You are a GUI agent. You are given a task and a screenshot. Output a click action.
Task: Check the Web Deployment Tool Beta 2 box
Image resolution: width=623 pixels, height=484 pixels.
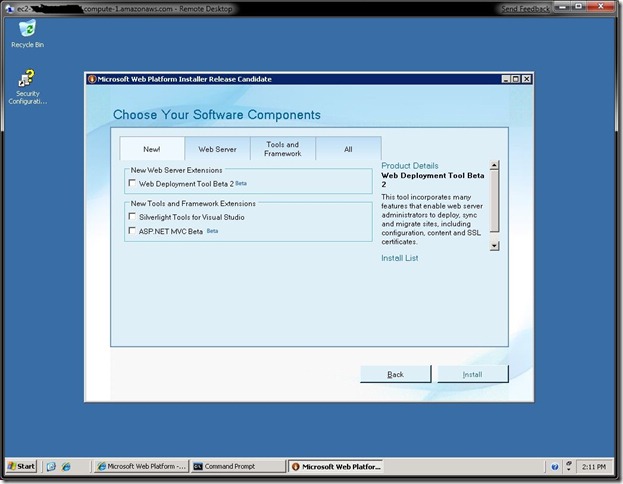tap(132, 183)
